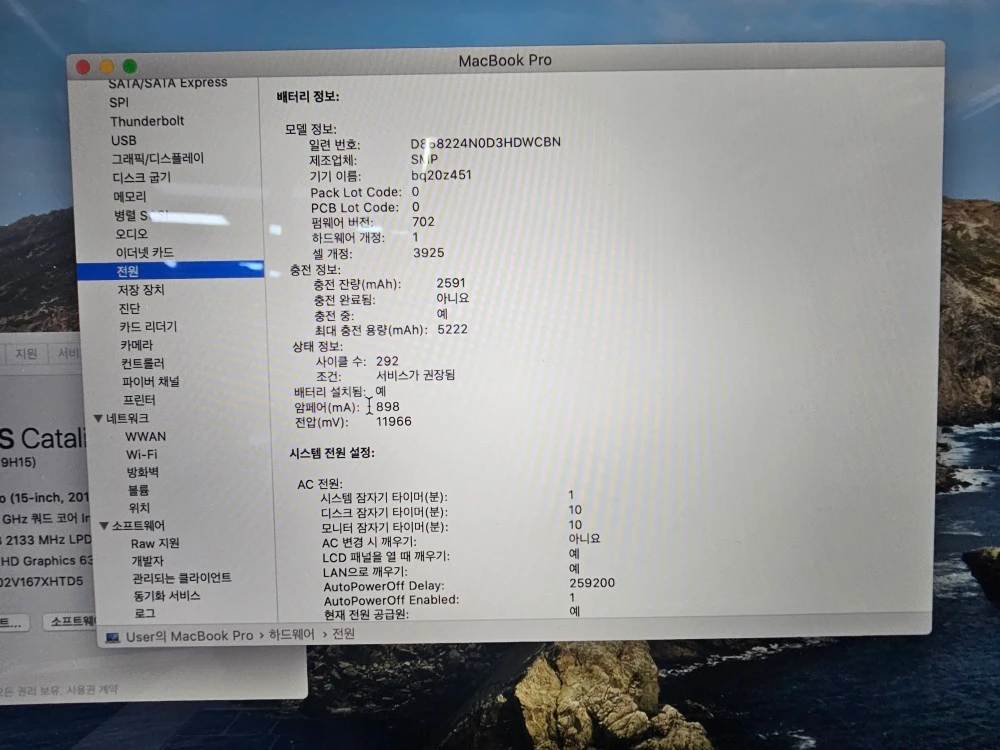Image resolution: width=1000 pixels, height=750 pixels.
Task: Select Raw 지원 under 소프트웨어
Action: coord(155,543)
